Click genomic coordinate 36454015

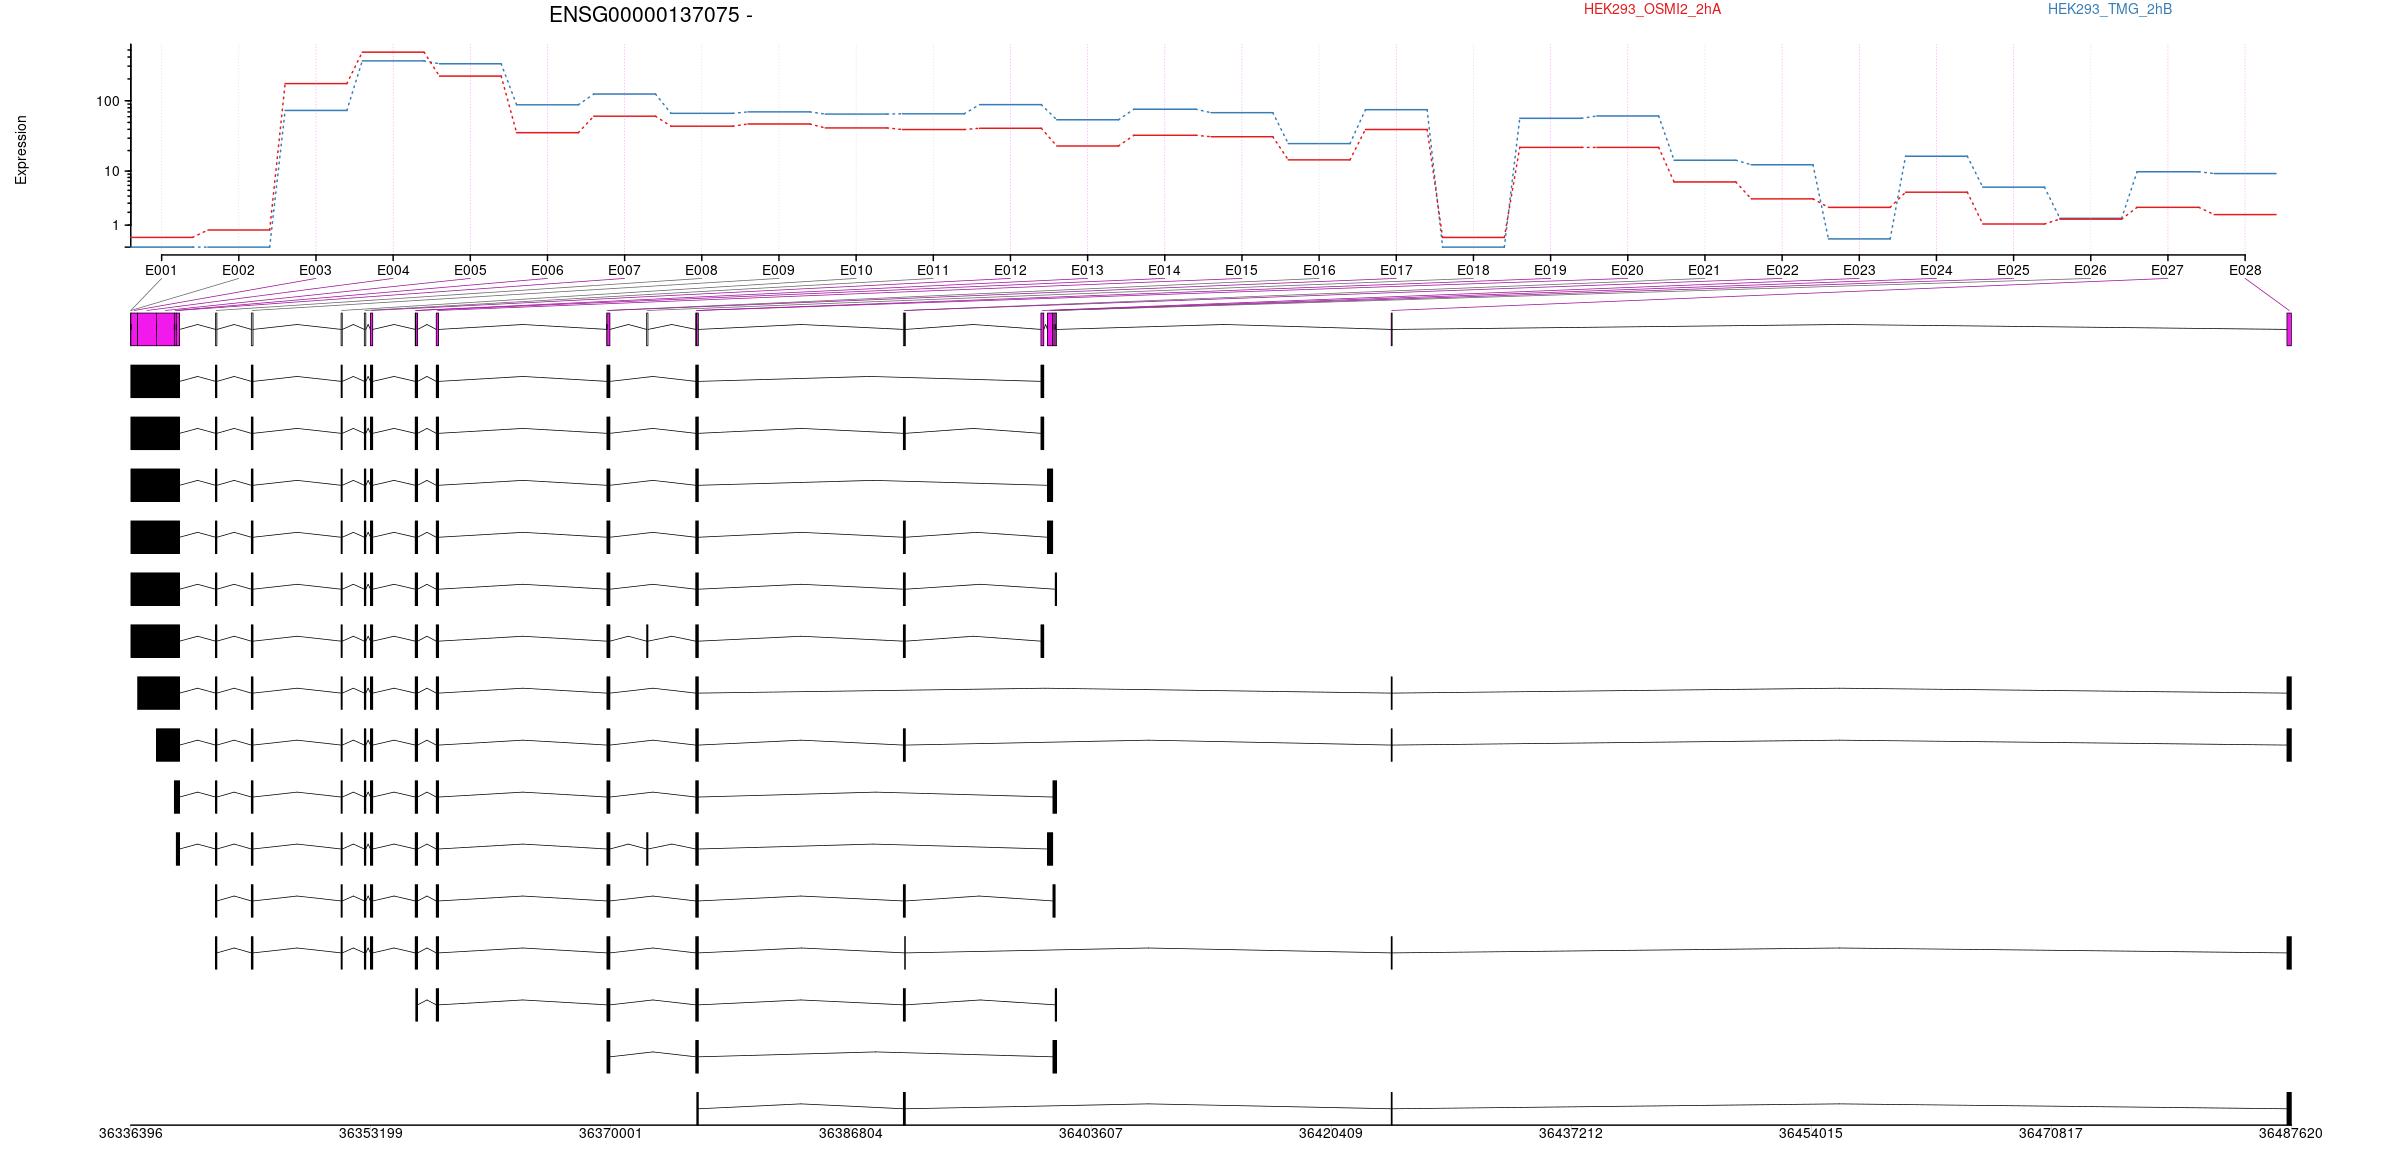point(1811,1133)
